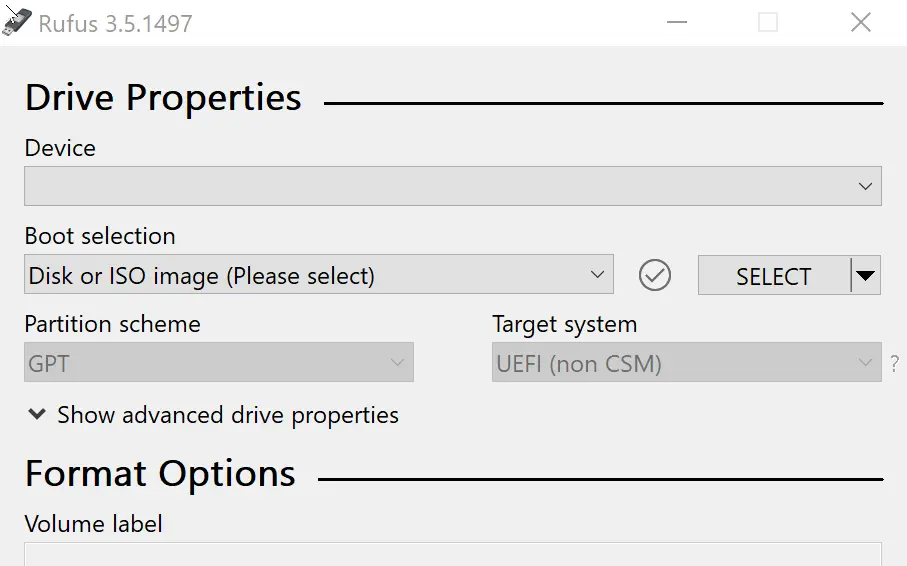The image size is (907, 566).
Task: Click into the Volume label text field
Action: [x=452, y=555]
